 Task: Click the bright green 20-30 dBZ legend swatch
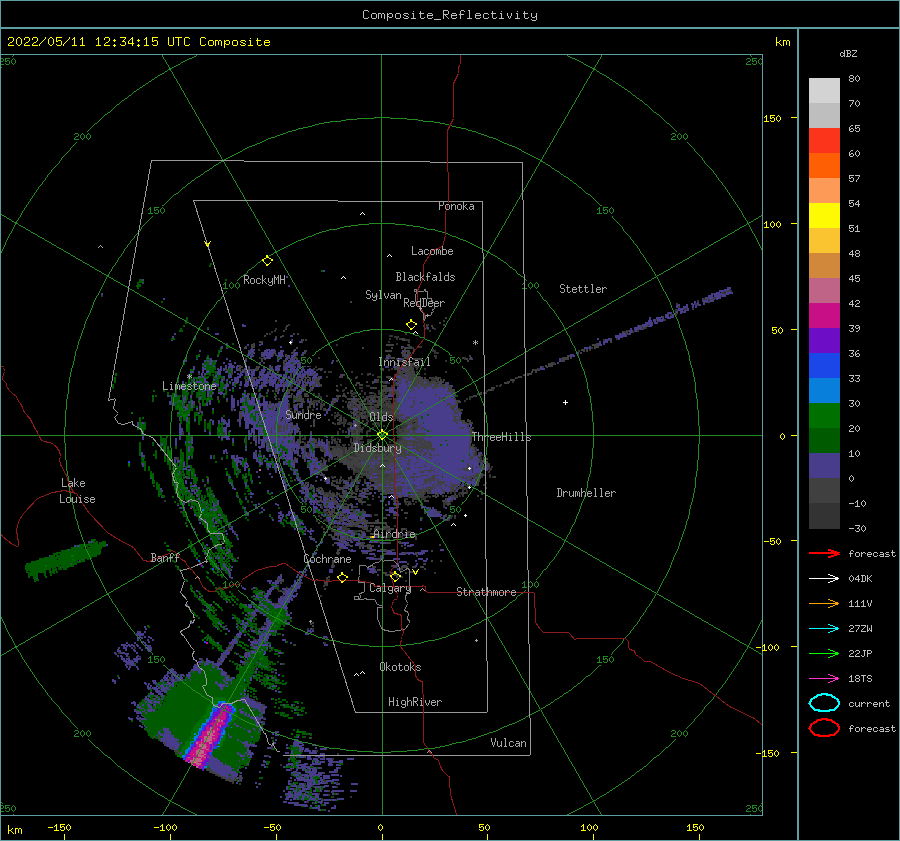824,416
